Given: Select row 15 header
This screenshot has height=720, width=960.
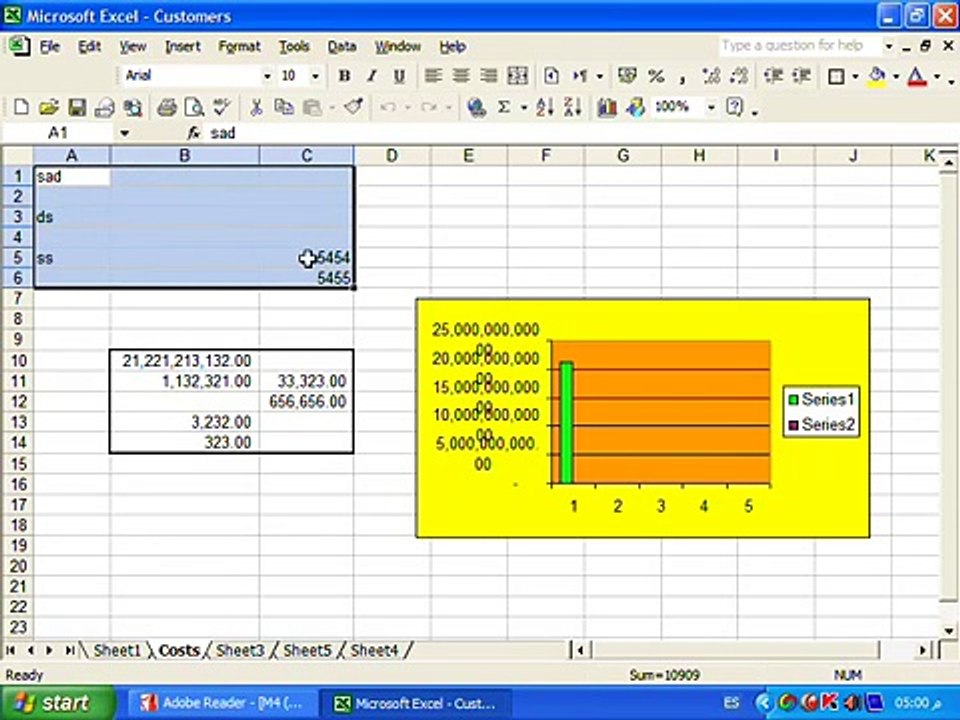Looking at the screenshot, I should pyautogui.click(x=18, y=463).
